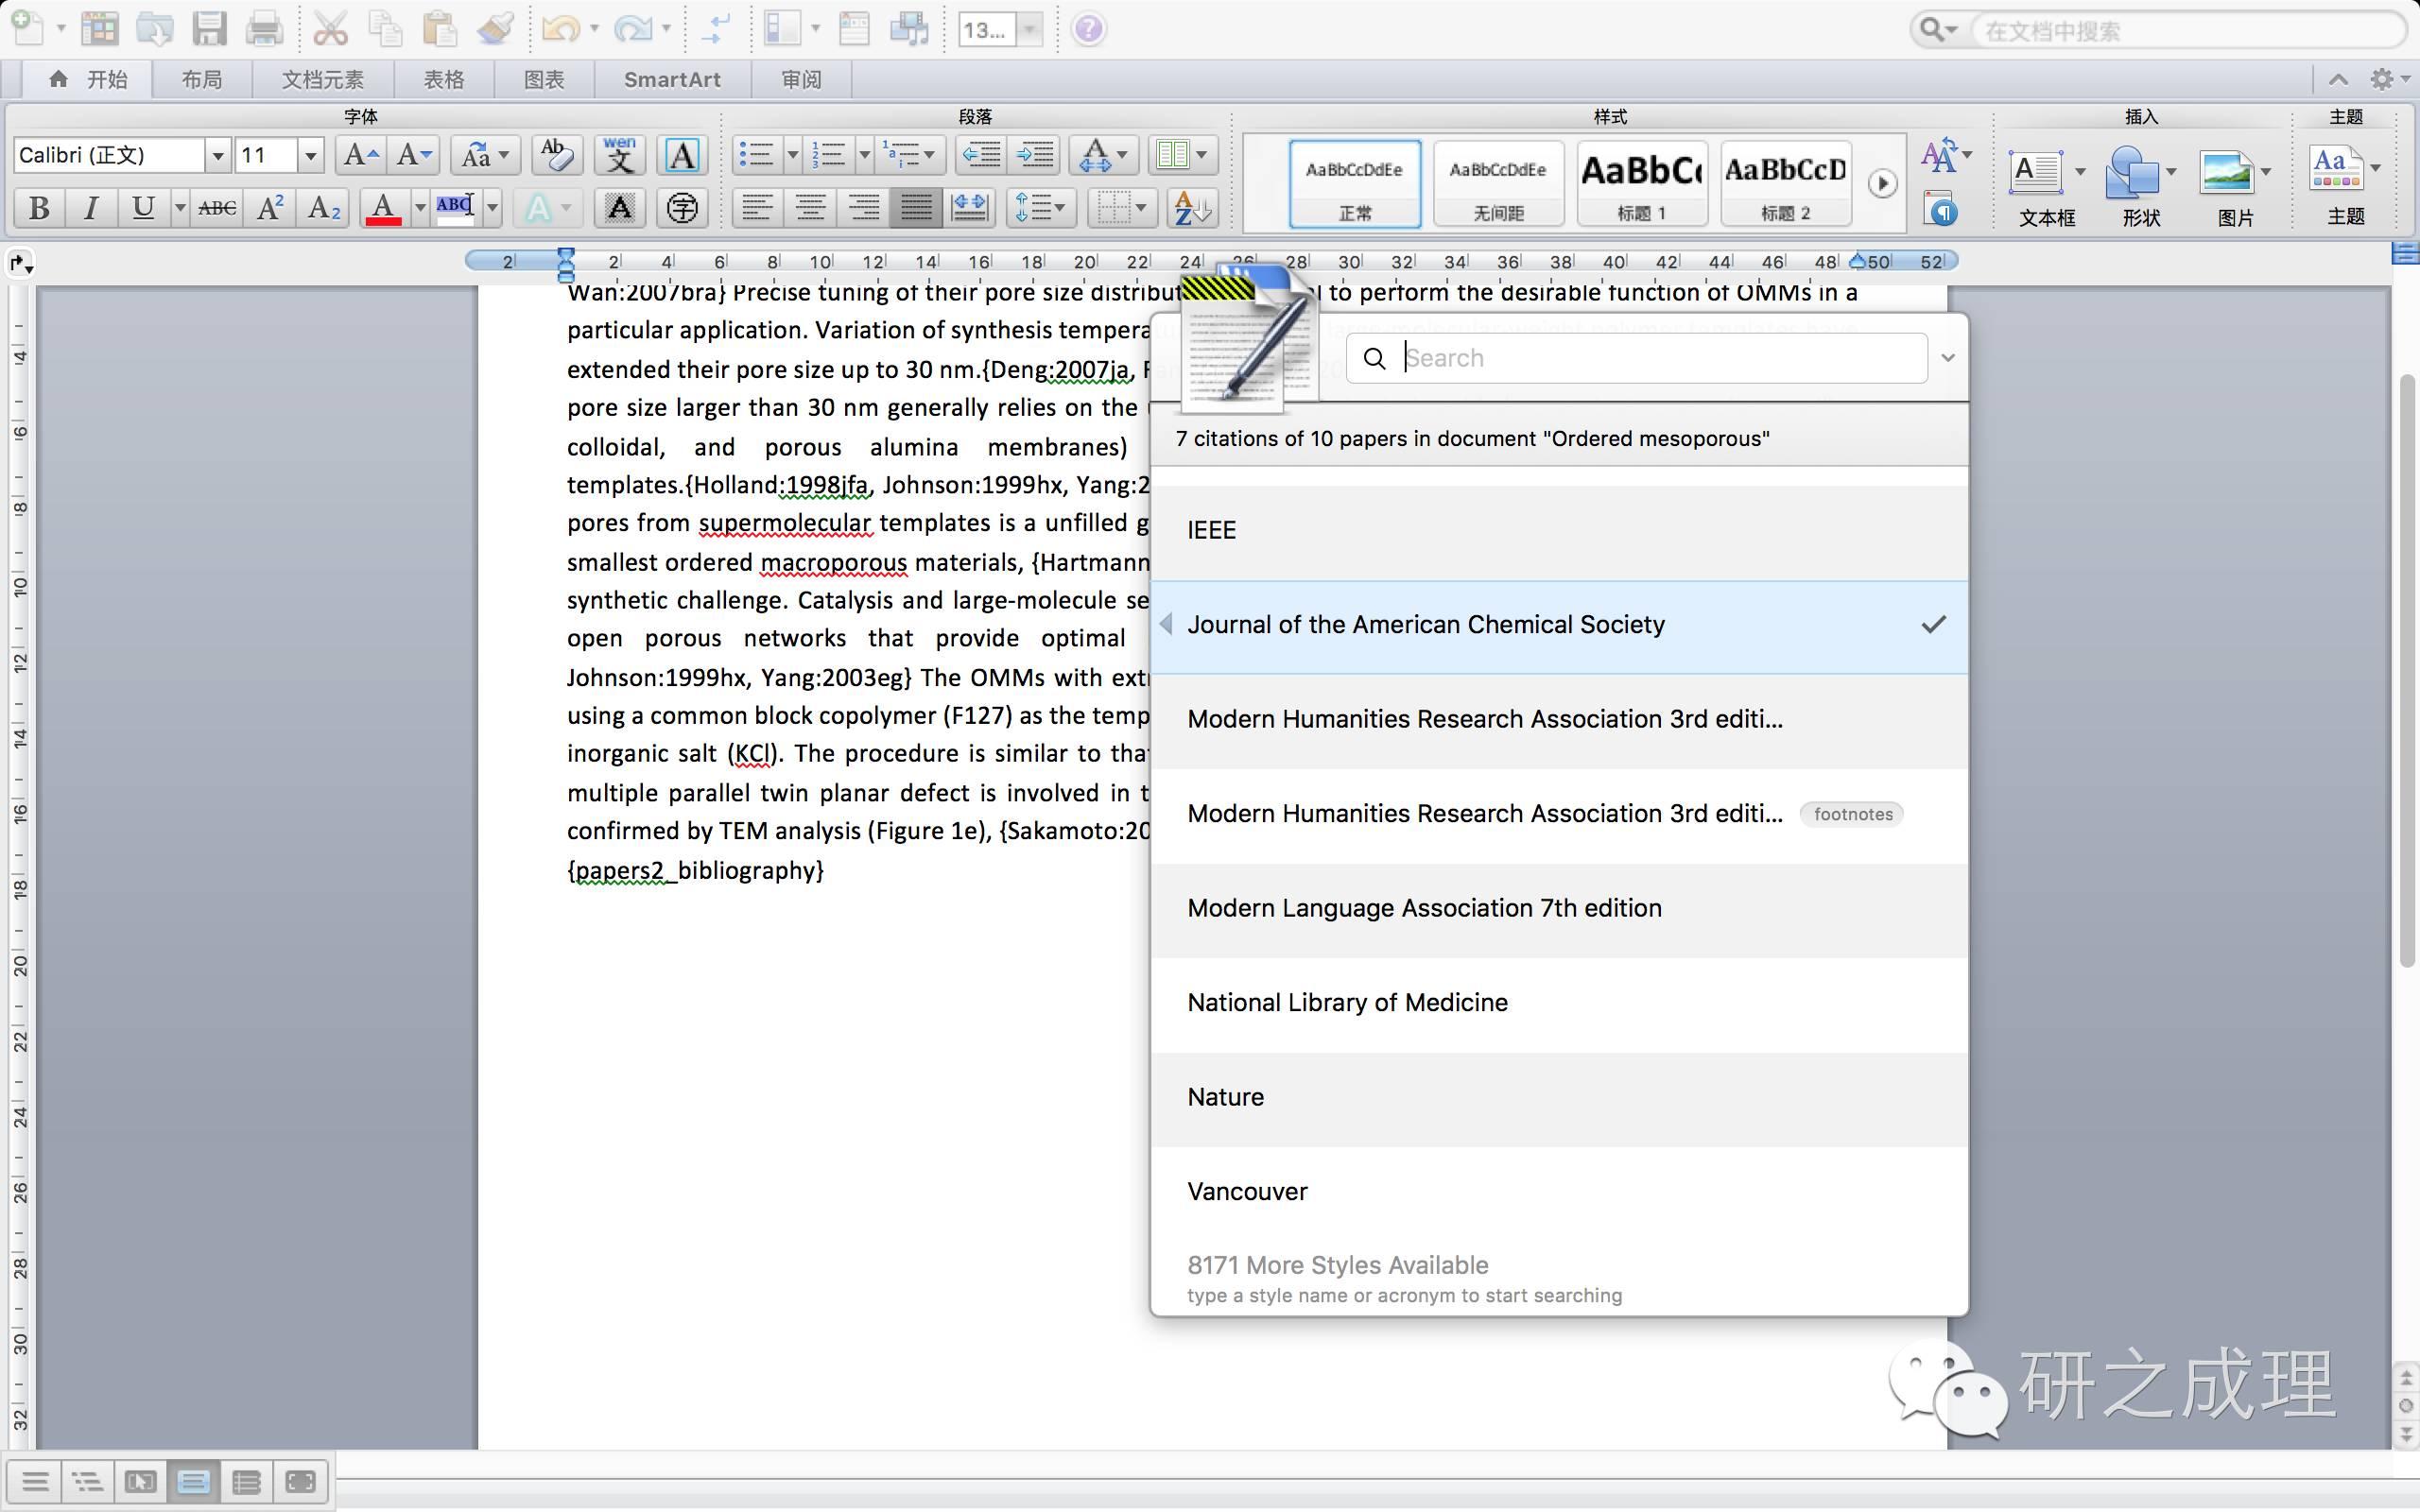Screen dimensions: 2420x1512
Task: Click the increase indent icon
Action: pyautogui.click(x=1034, y=155)
